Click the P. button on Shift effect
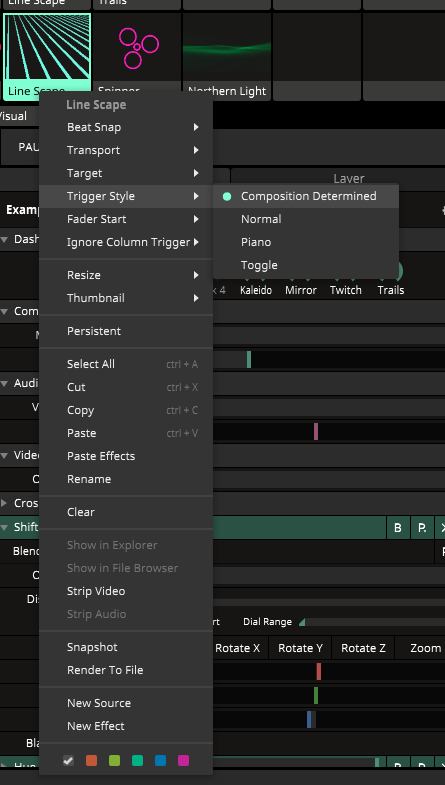Screen dimensions: 445x785 click(x=422, y=528)
